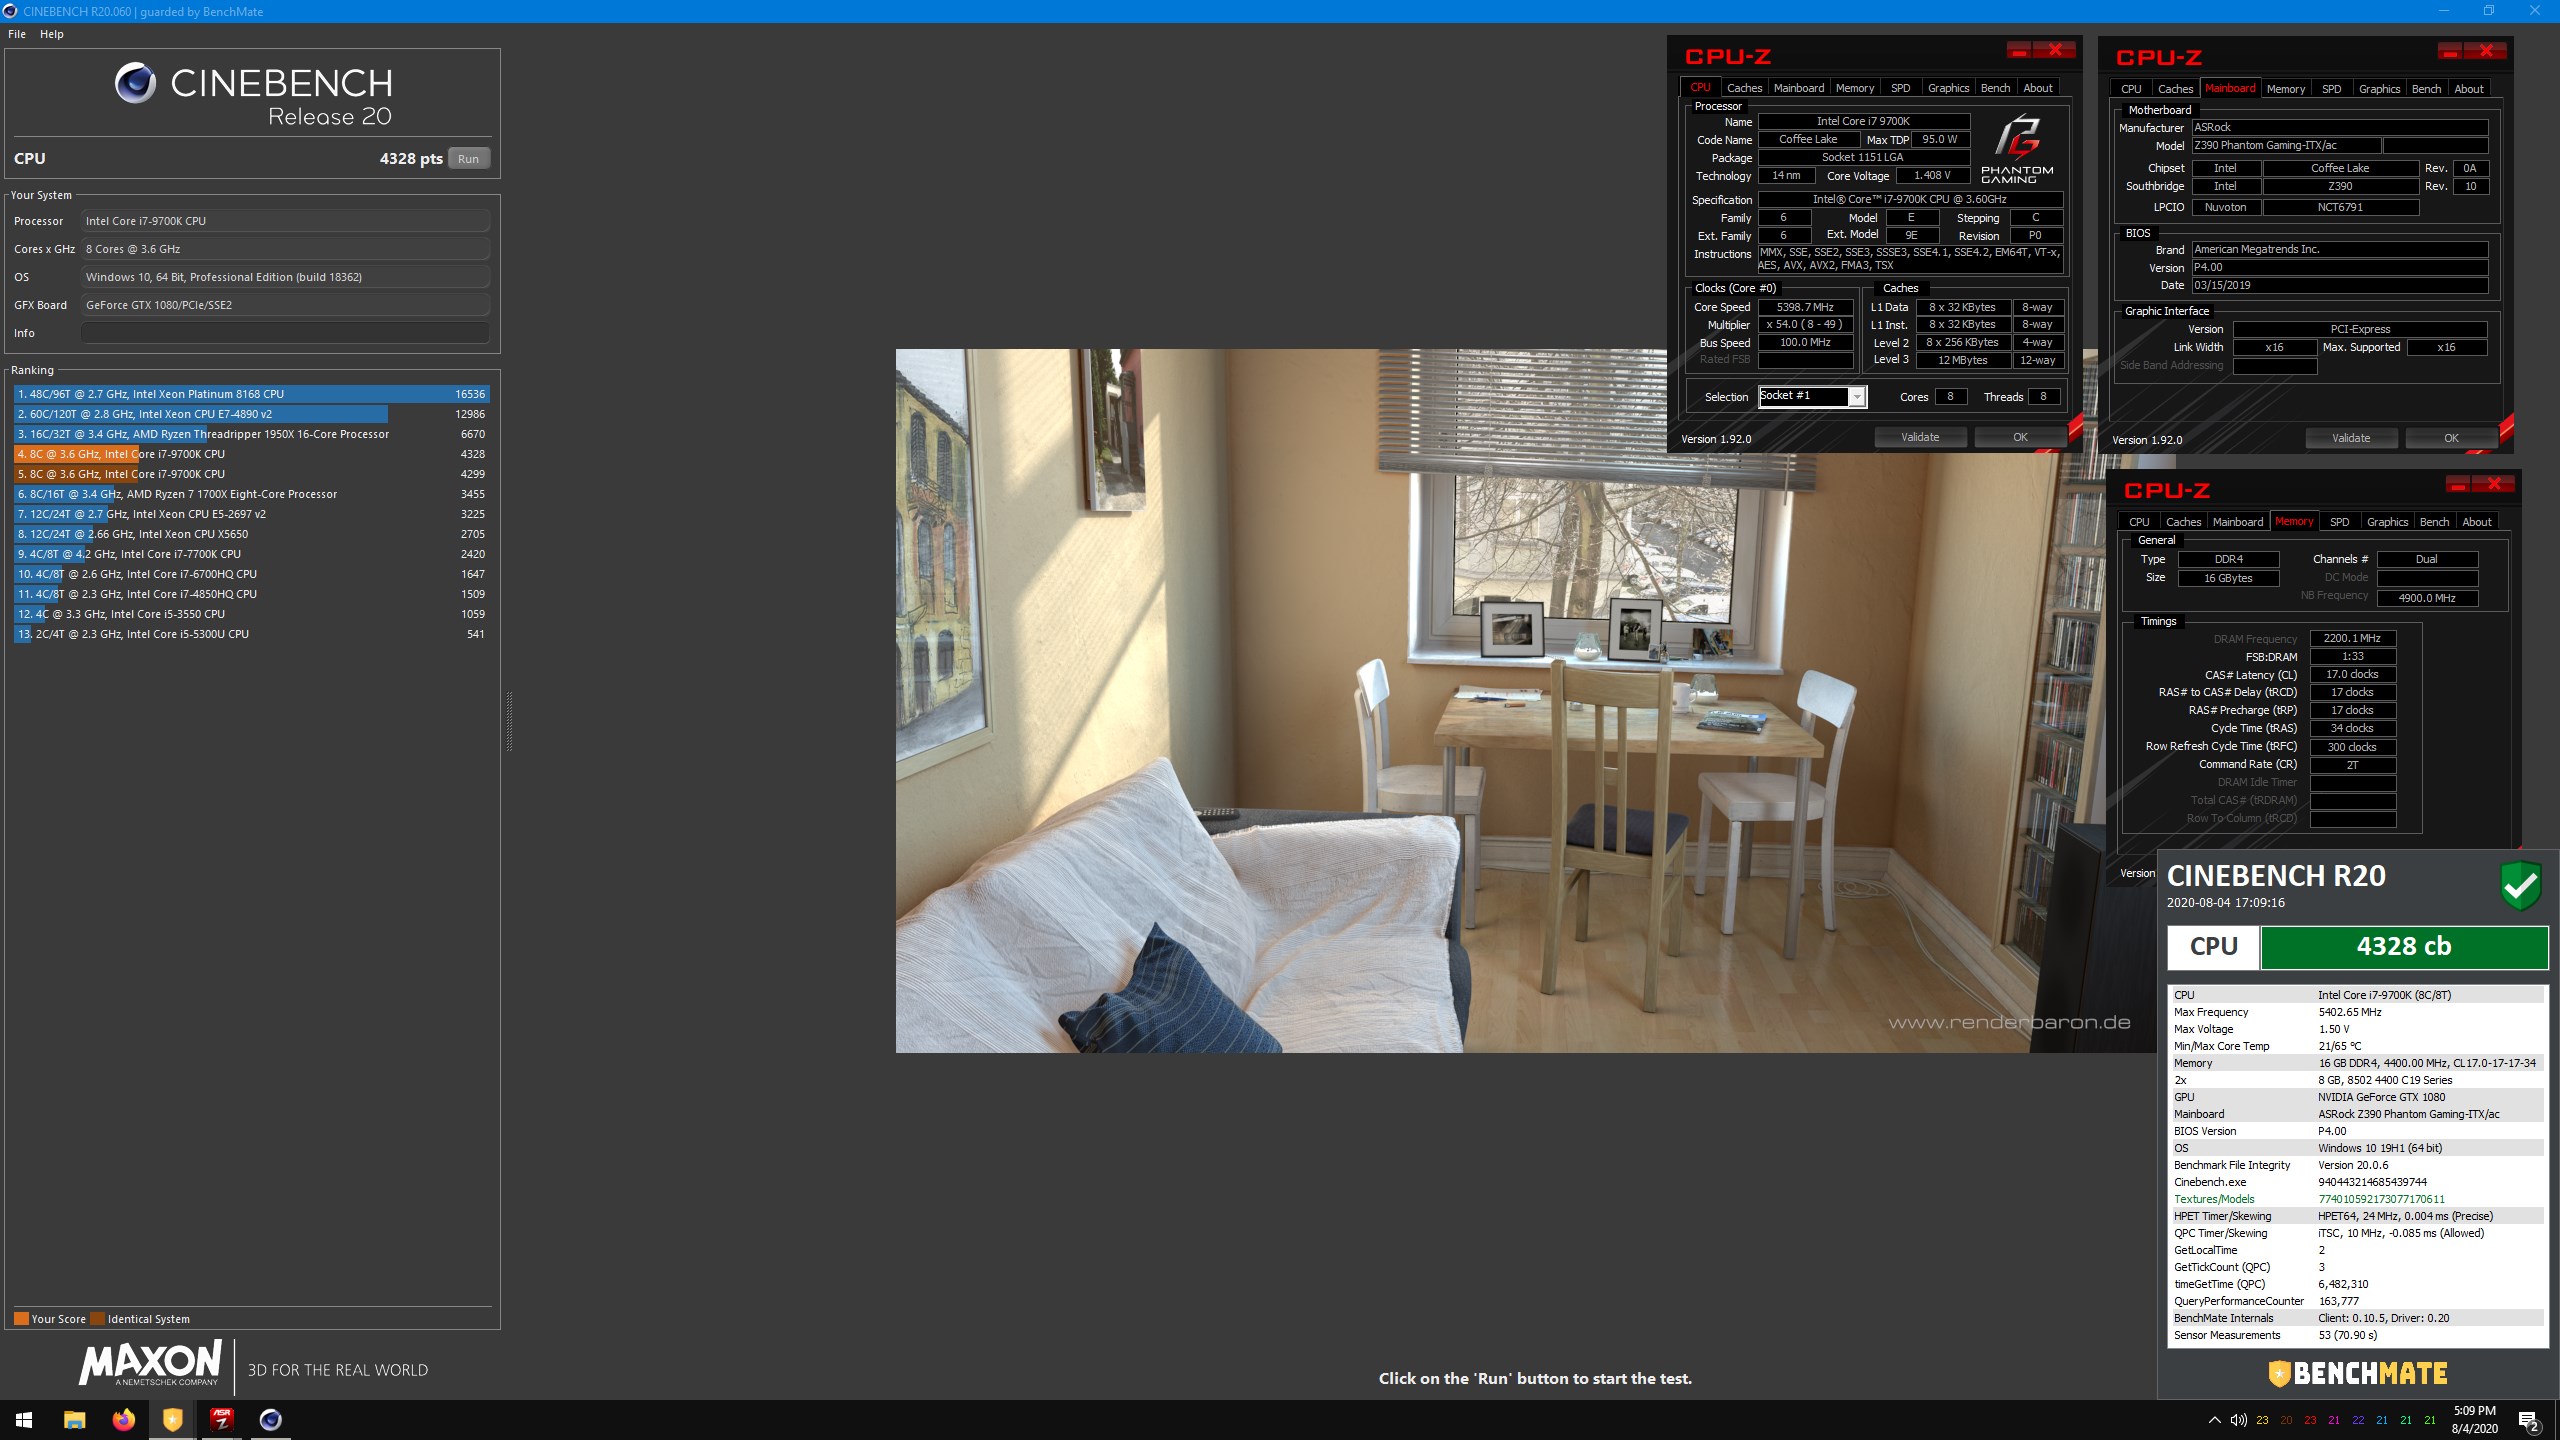Click the green 4328 cb score bar
The width and height of the screenshot is (2560, 1440).
[2404, 947]
